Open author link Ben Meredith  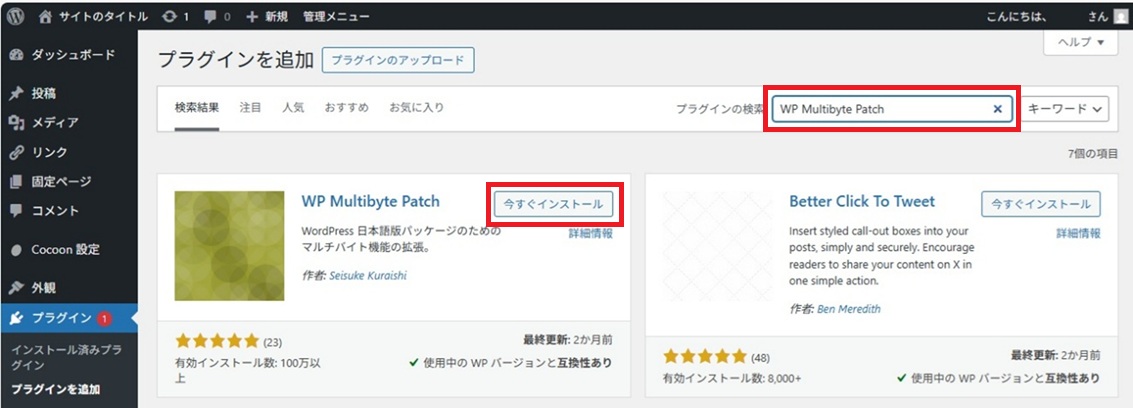(848, 309)
